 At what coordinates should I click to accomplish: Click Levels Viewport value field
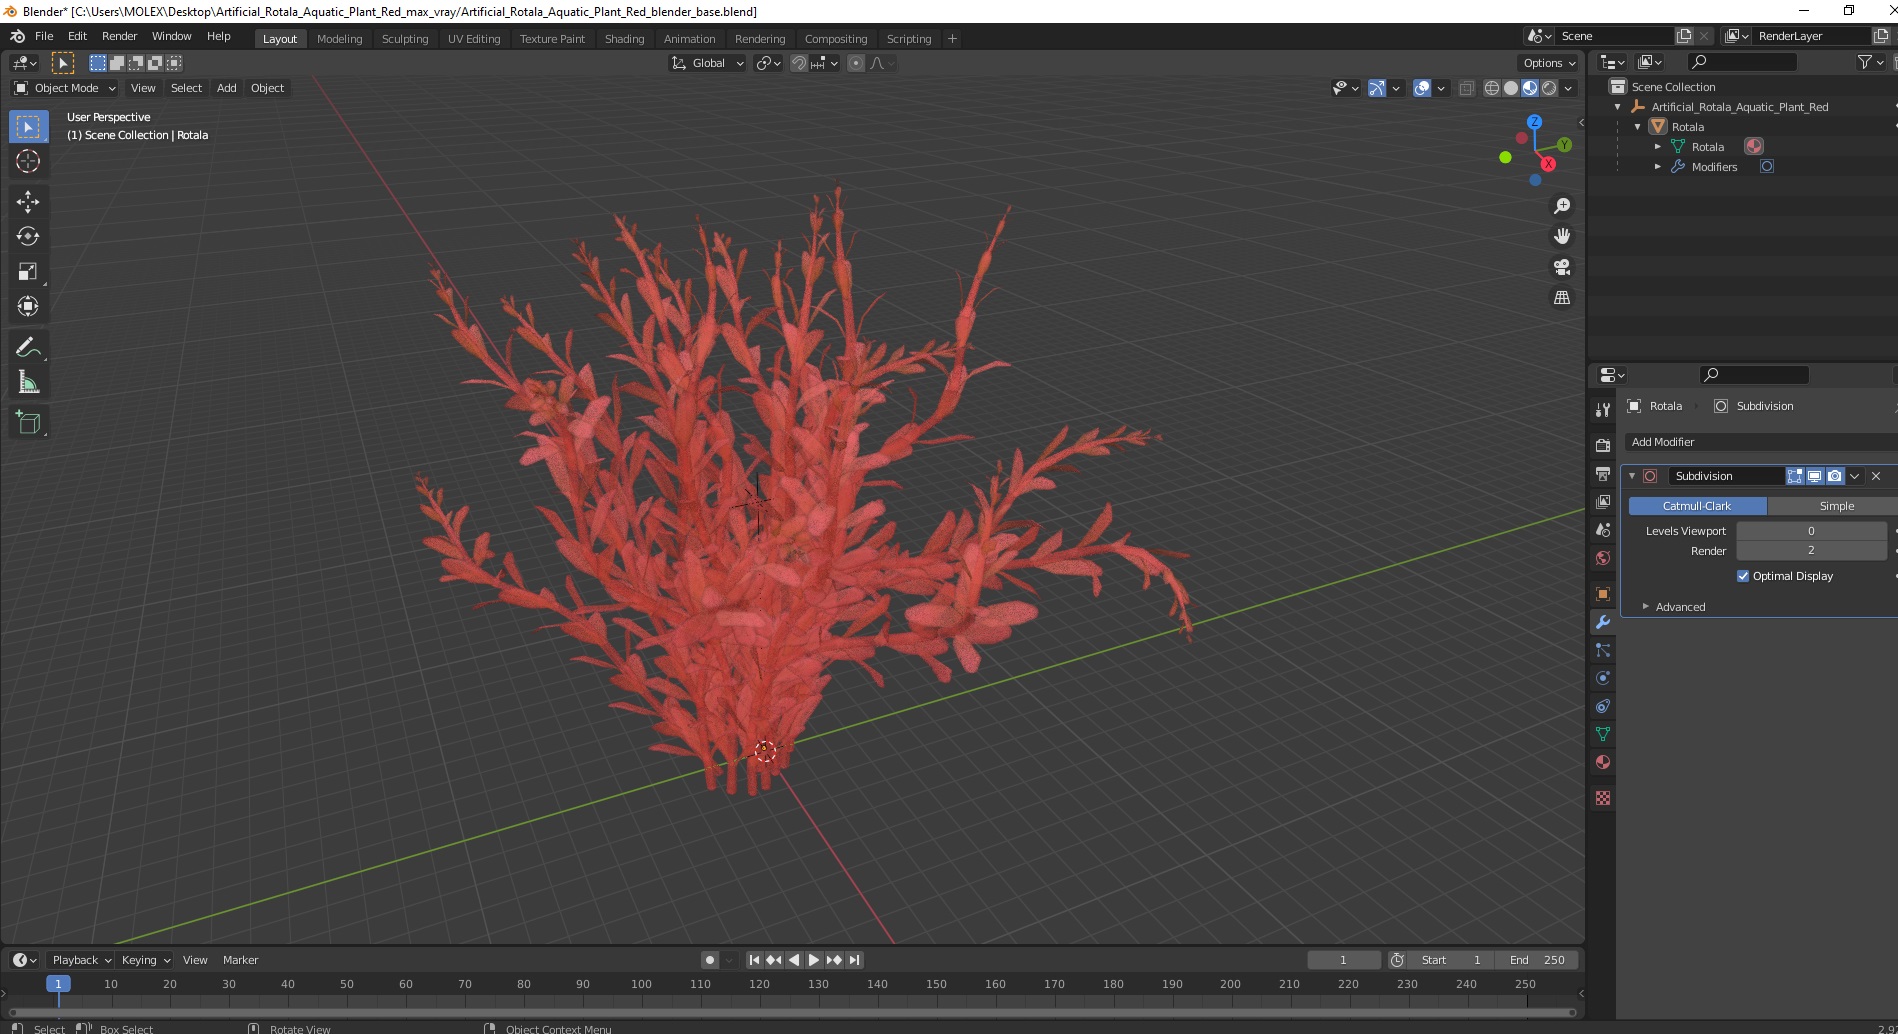[x=1811, y=531]
